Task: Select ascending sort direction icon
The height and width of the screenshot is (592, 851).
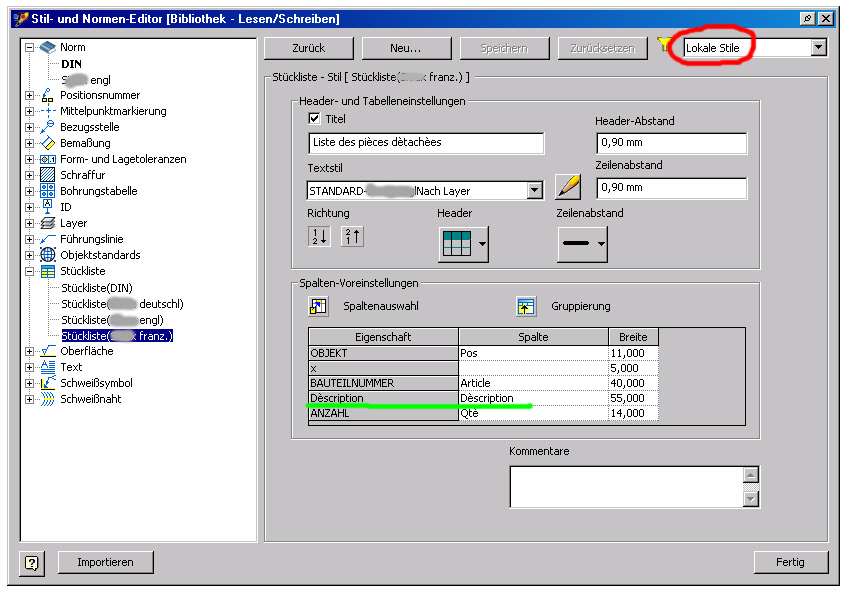Action: [x=319, y=237]
